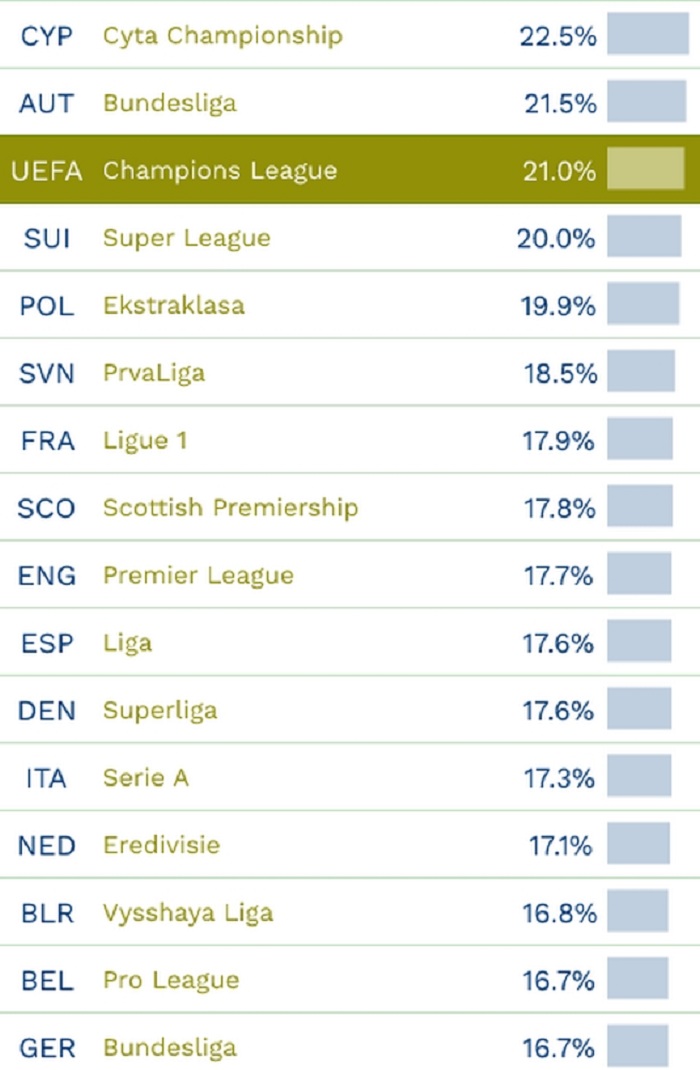The height and width of the screenshot is (1070, 700).
Task: Click the Premier League link
Action: point(198,576)
